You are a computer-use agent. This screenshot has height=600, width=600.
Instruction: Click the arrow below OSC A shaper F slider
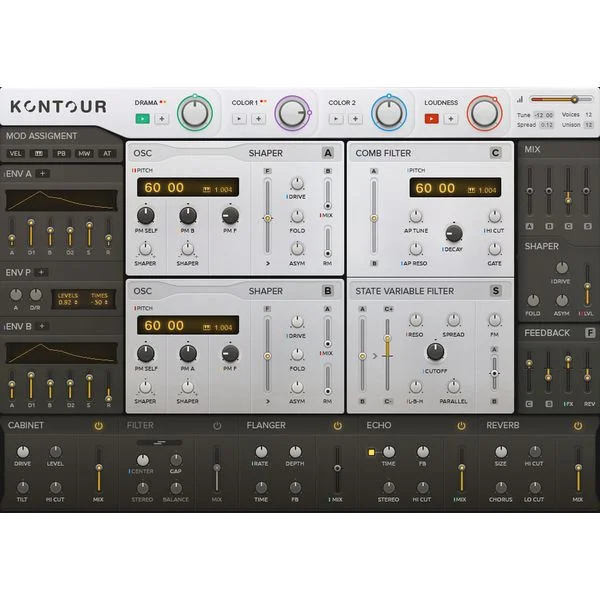coord(267,263)
